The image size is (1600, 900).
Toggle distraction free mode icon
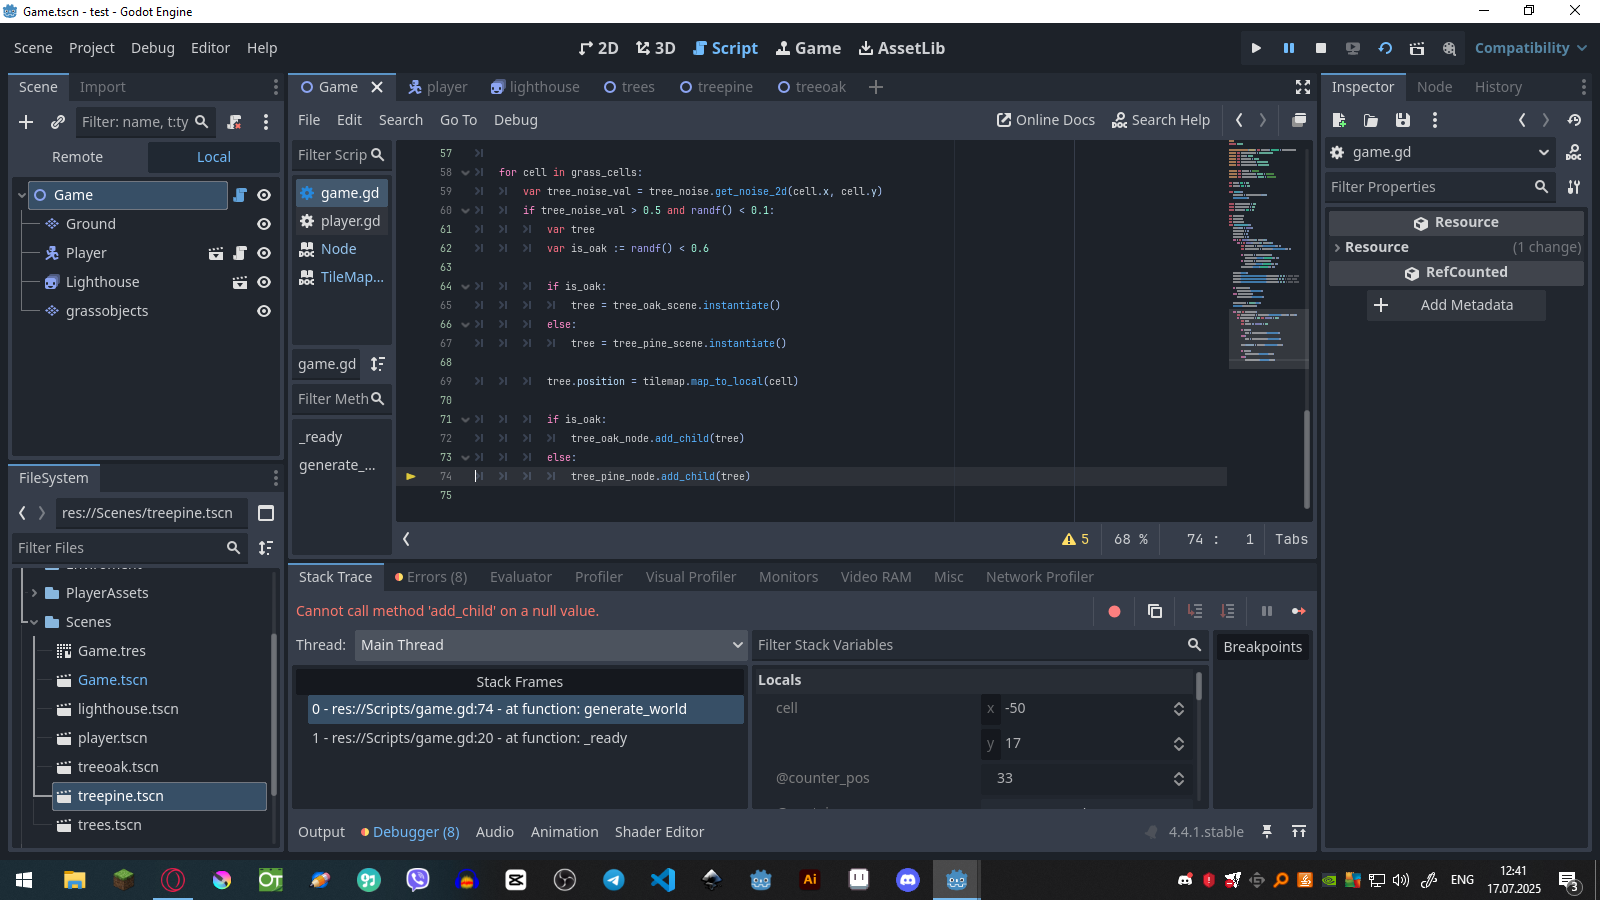click(x=1303, y=87)
